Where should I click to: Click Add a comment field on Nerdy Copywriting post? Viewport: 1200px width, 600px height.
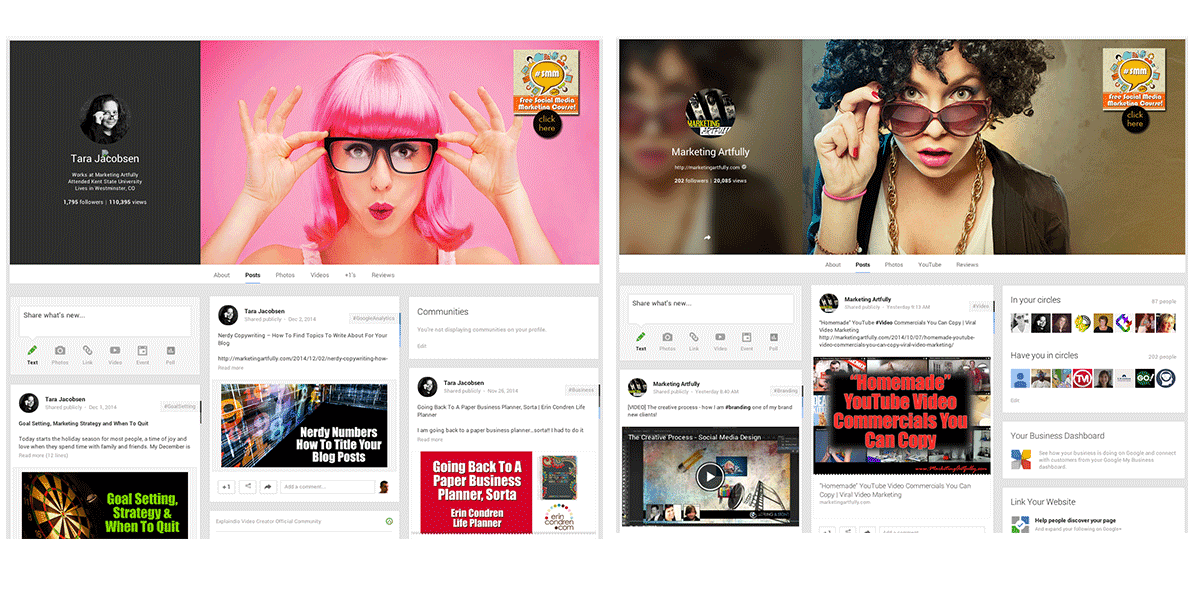click(327, 487)
